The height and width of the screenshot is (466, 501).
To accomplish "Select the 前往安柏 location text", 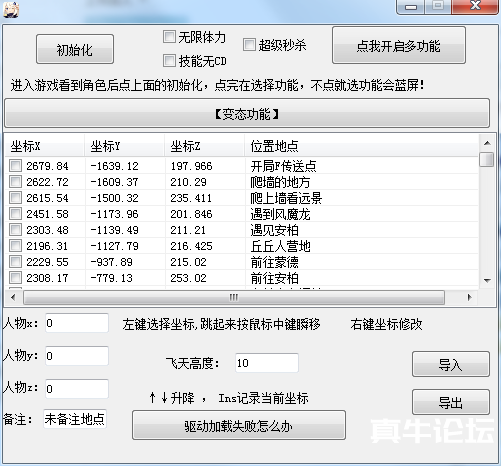I will tap(275, 277).
